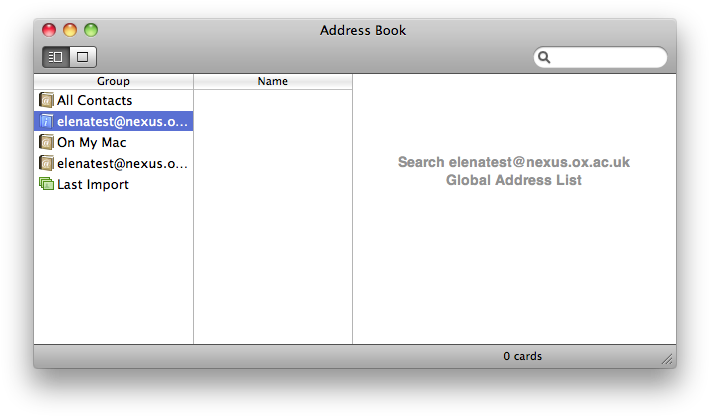Click the '0 cards' status text

point(522,356)
